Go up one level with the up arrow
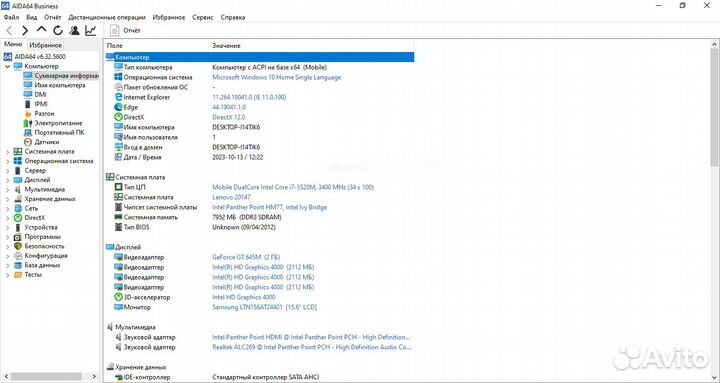Viewport: 720px width, 383px height. coord(41,30)
